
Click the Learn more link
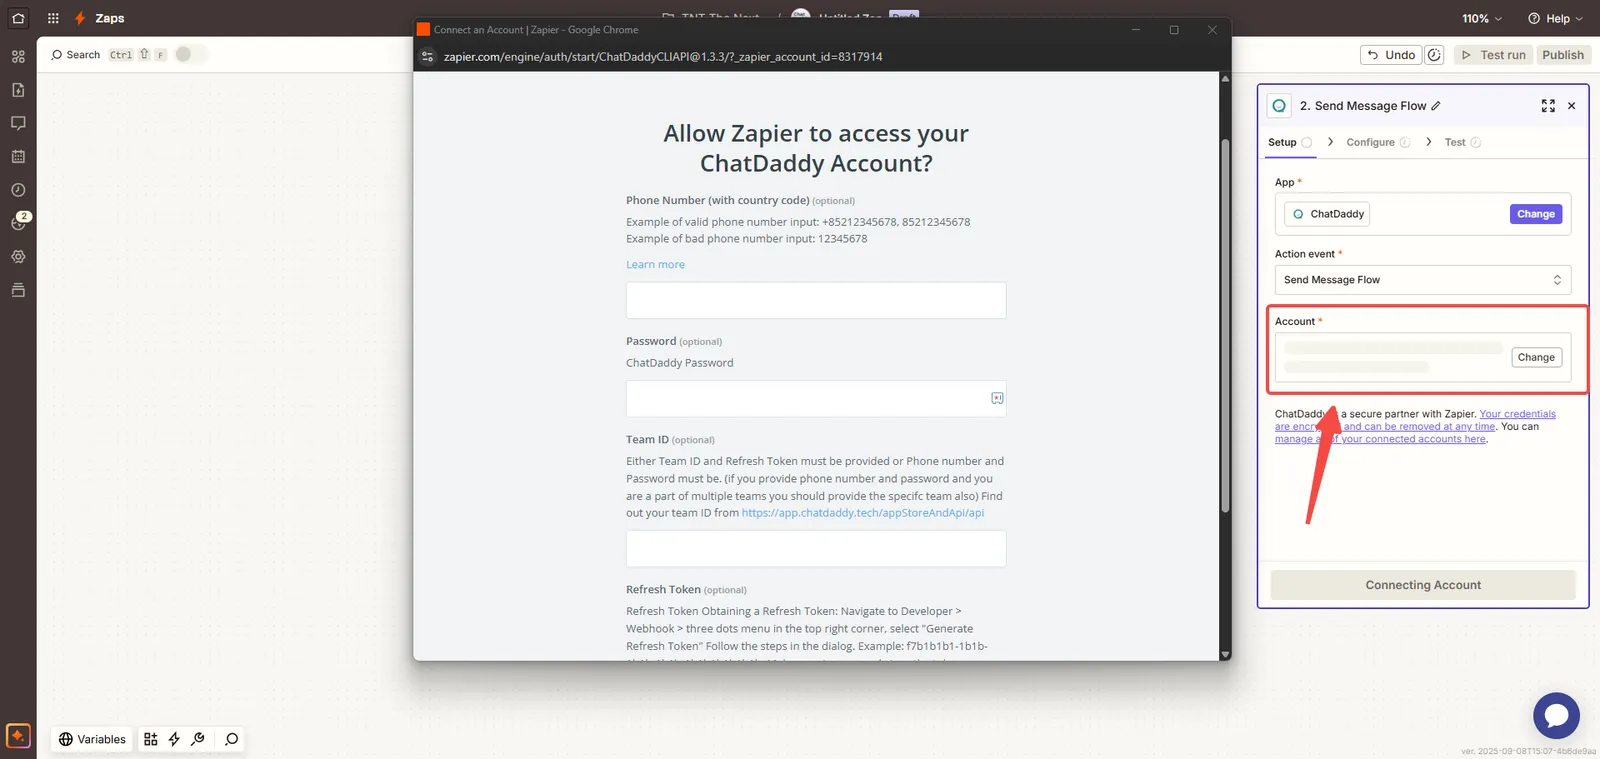coord(655,265)
